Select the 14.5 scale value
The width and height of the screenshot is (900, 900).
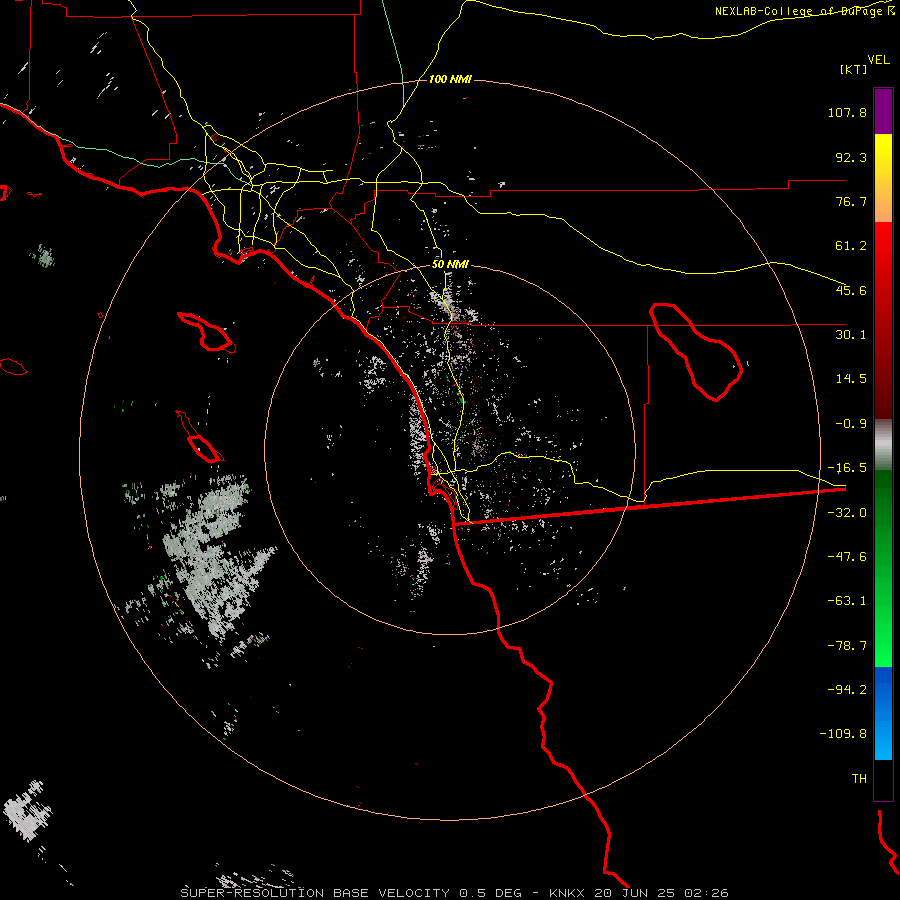tap(851, 379)
